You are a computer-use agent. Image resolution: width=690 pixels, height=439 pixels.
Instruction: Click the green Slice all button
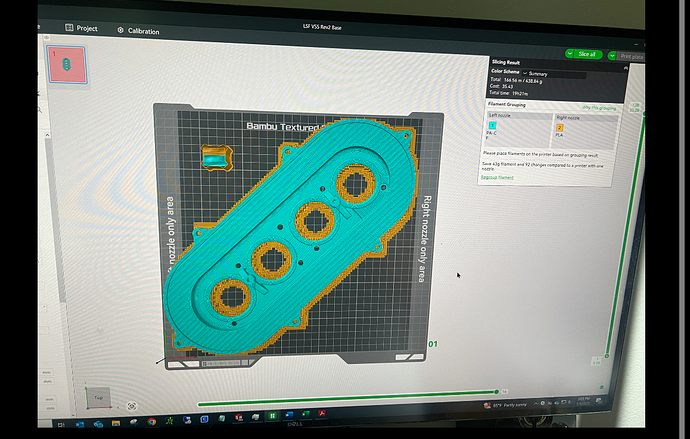[587, 54]
